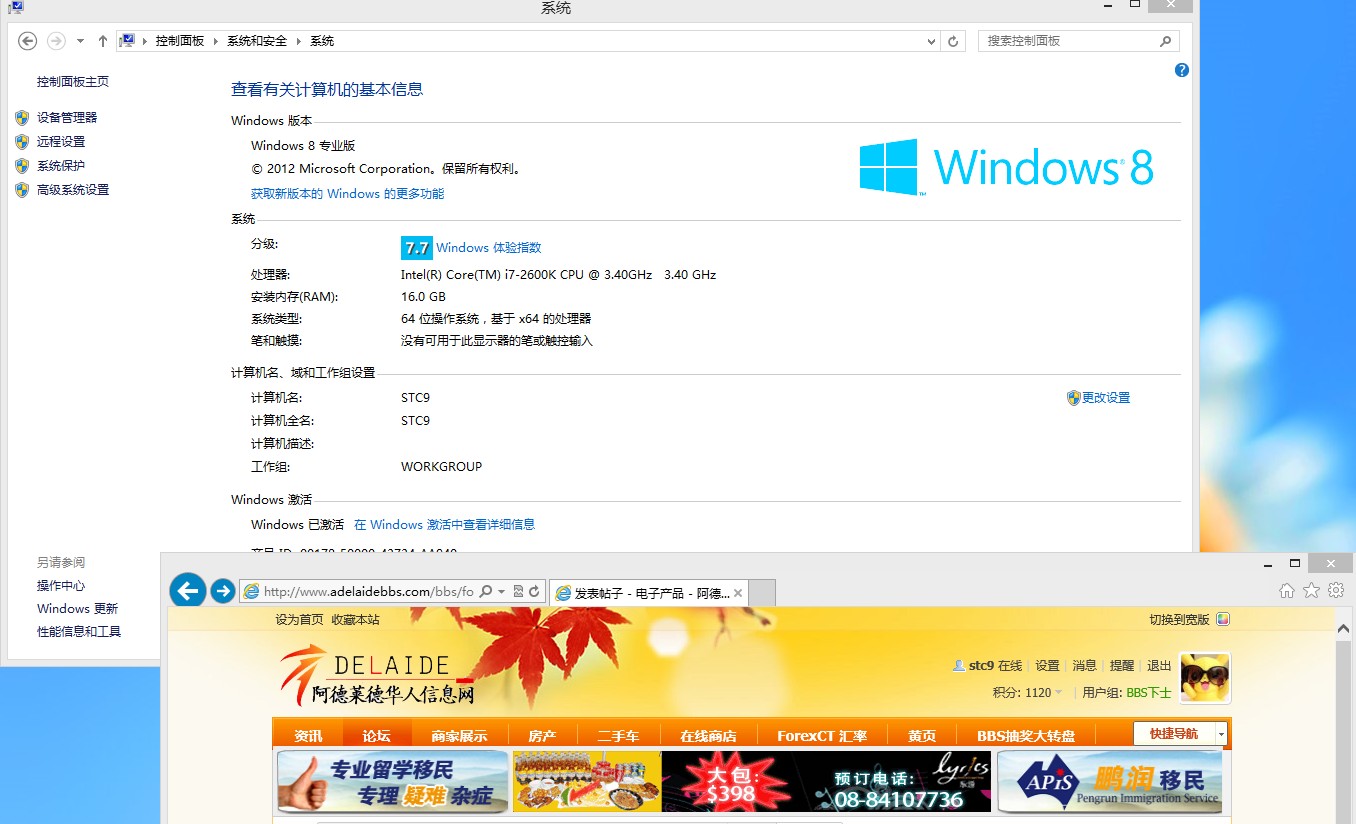Click 切换到宽版 layout switch
1356x824 pixels.
1180,620
